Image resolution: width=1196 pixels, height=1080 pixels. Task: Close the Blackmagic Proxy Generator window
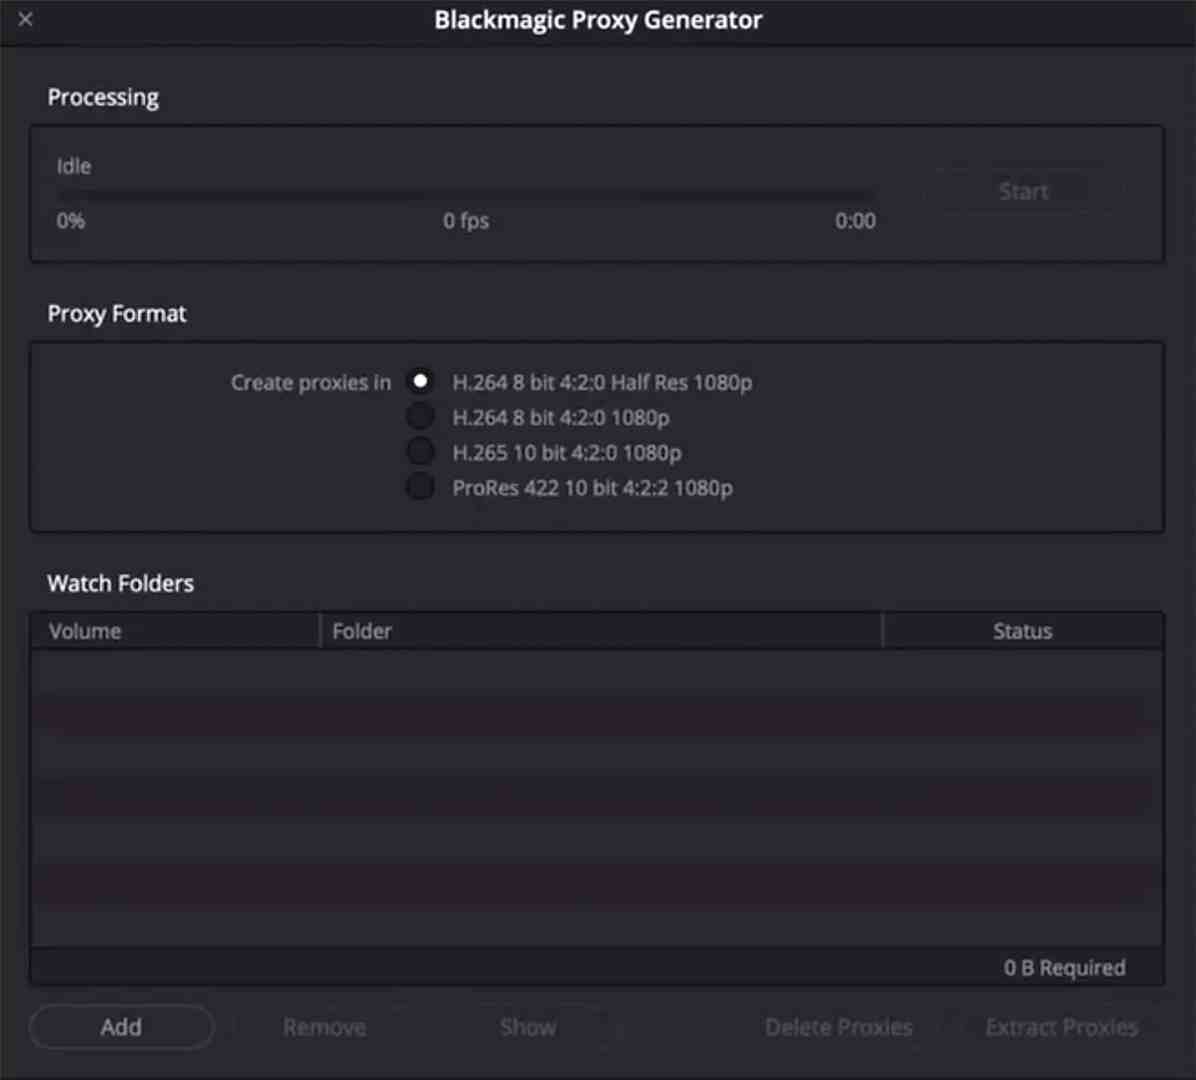point(25,19)
